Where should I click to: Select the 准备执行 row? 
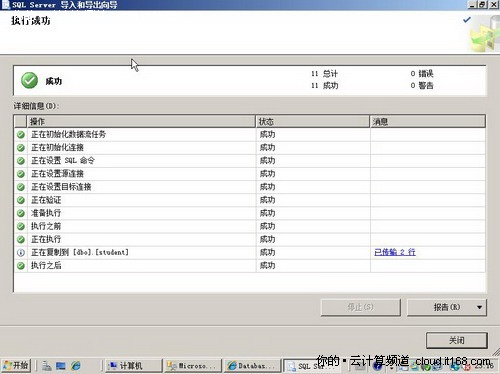tap(249, 213)
